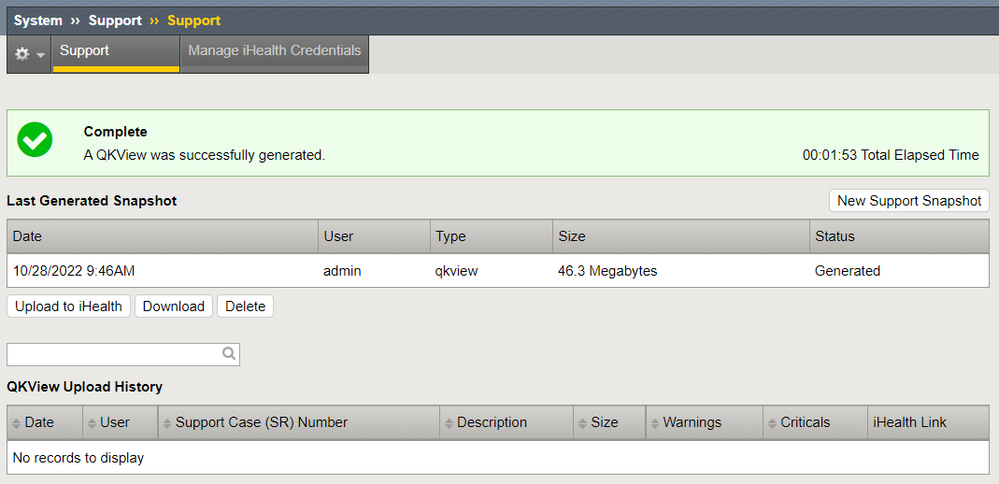Go to first Support breadcrumb
The image size is (999, 484).
pyautogui.click(x=115, y=20)
